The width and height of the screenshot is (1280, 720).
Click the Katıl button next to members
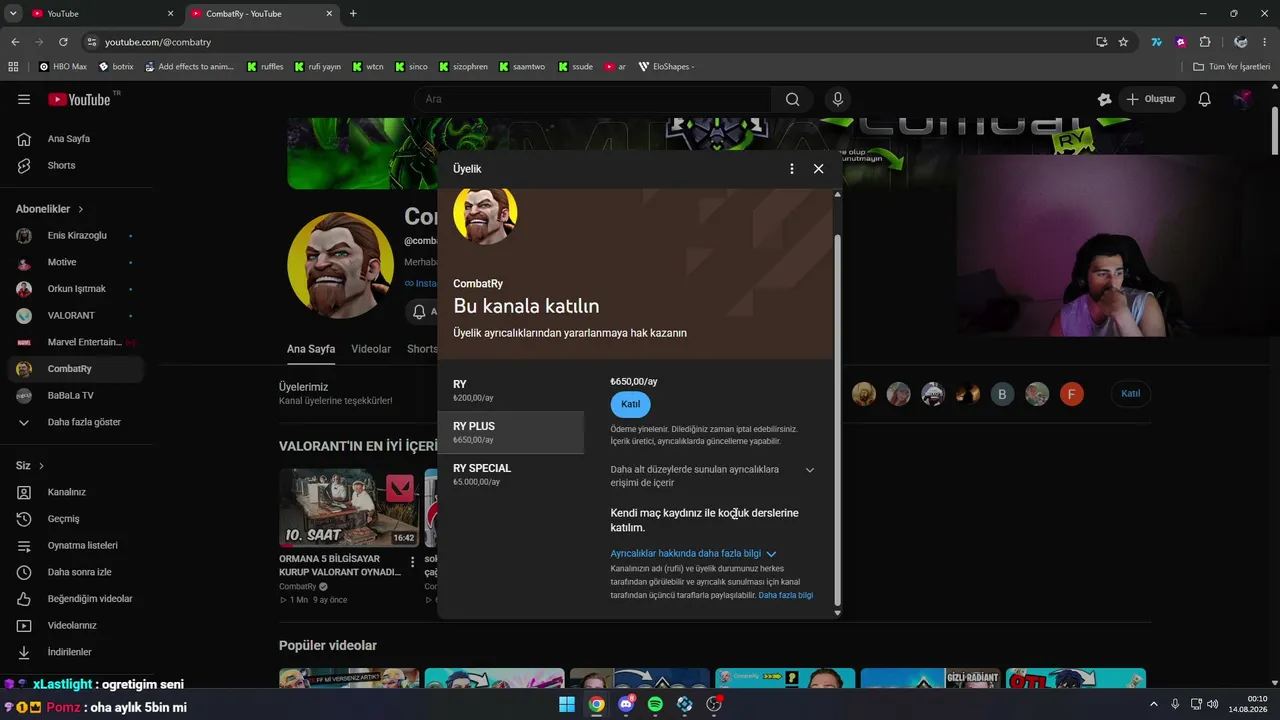tap(1130, 394)
